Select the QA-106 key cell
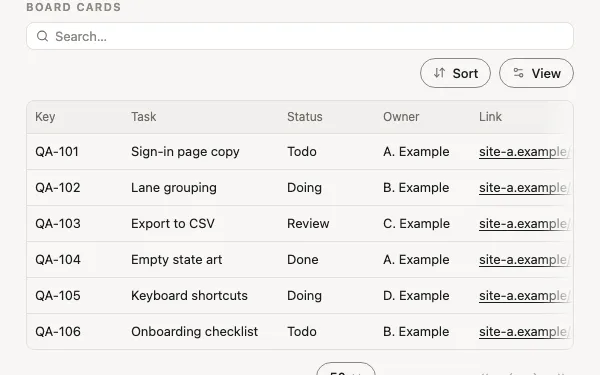Screen dimensions: 600x375 (58, 331)
